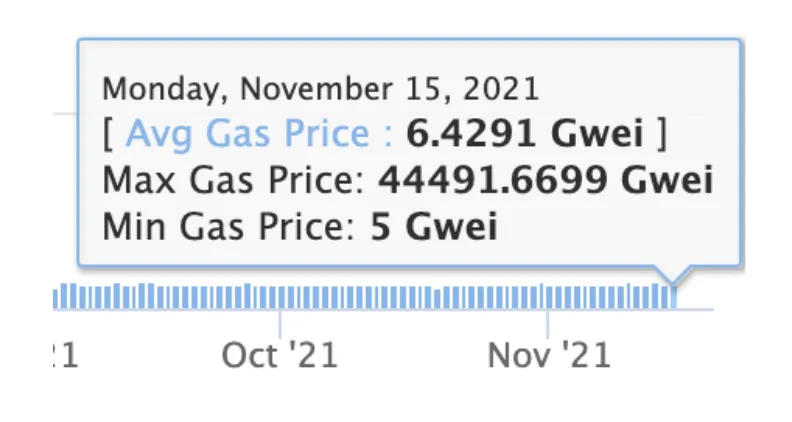
Task: Click the 6.4291 Gwei average value
Action: pos(524,134)
